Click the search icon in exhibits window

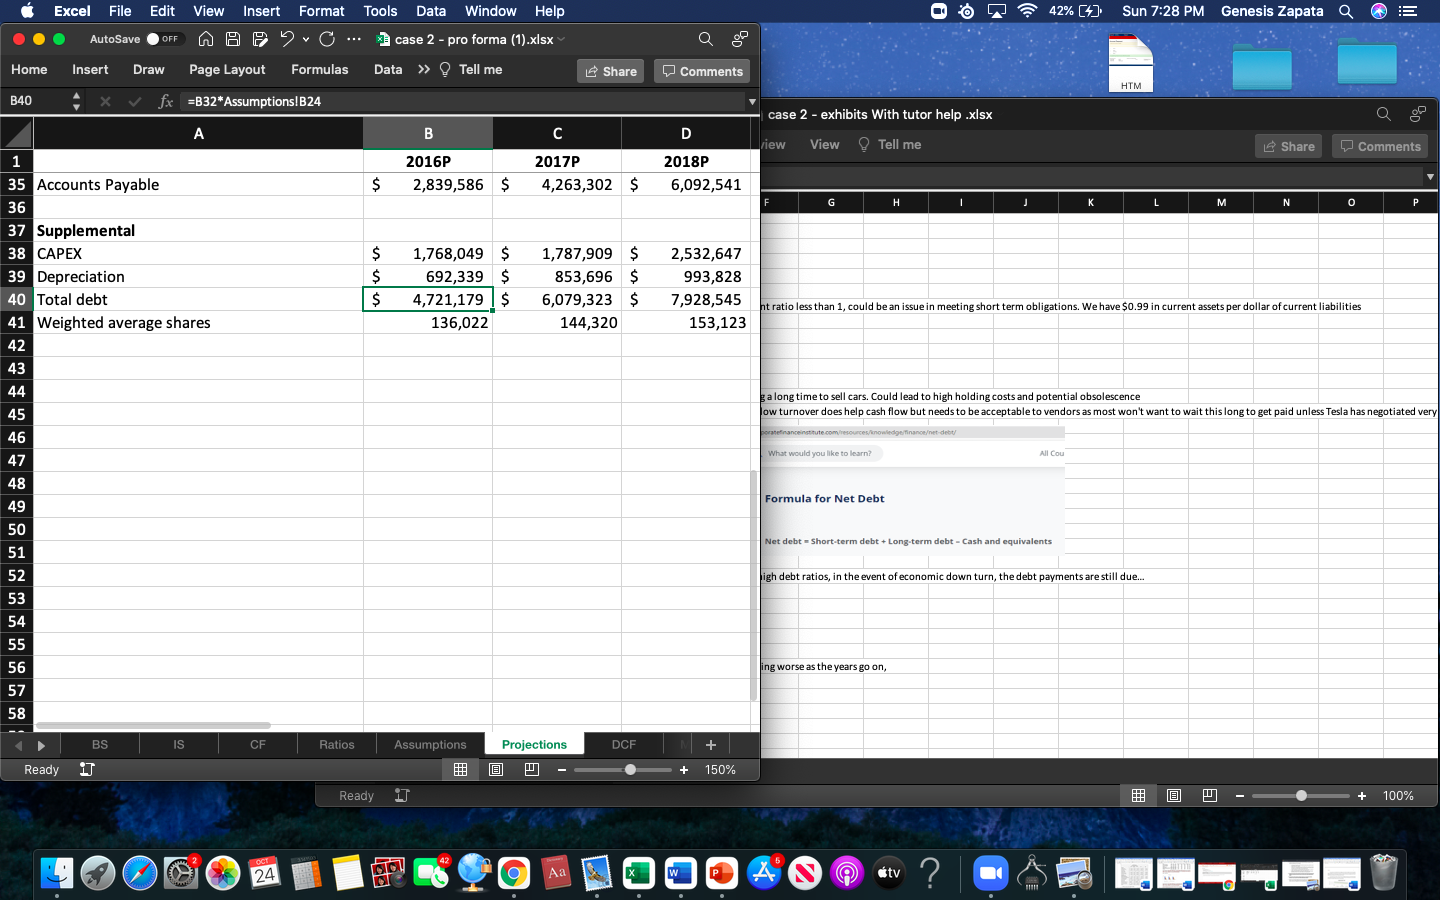[x=1384, y=114]
